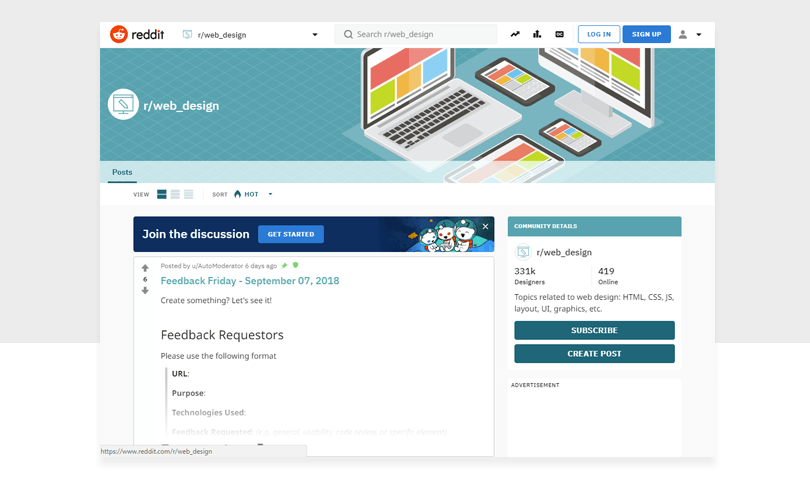Open the All bar chart icon
810x481 pixels.
tap(537, 34)
